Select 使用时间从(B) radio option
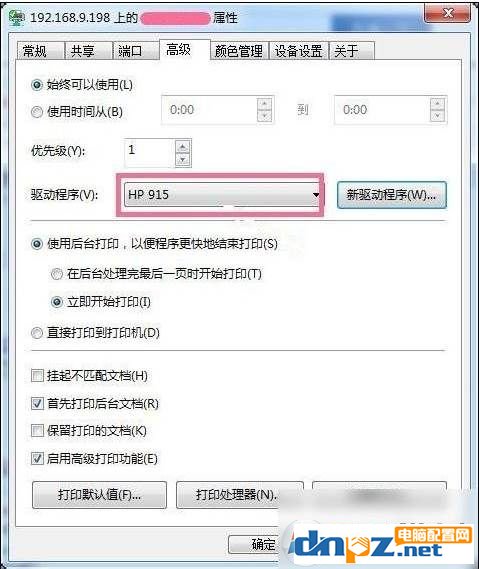Screen dimensions: 479x569 point(37,112)
